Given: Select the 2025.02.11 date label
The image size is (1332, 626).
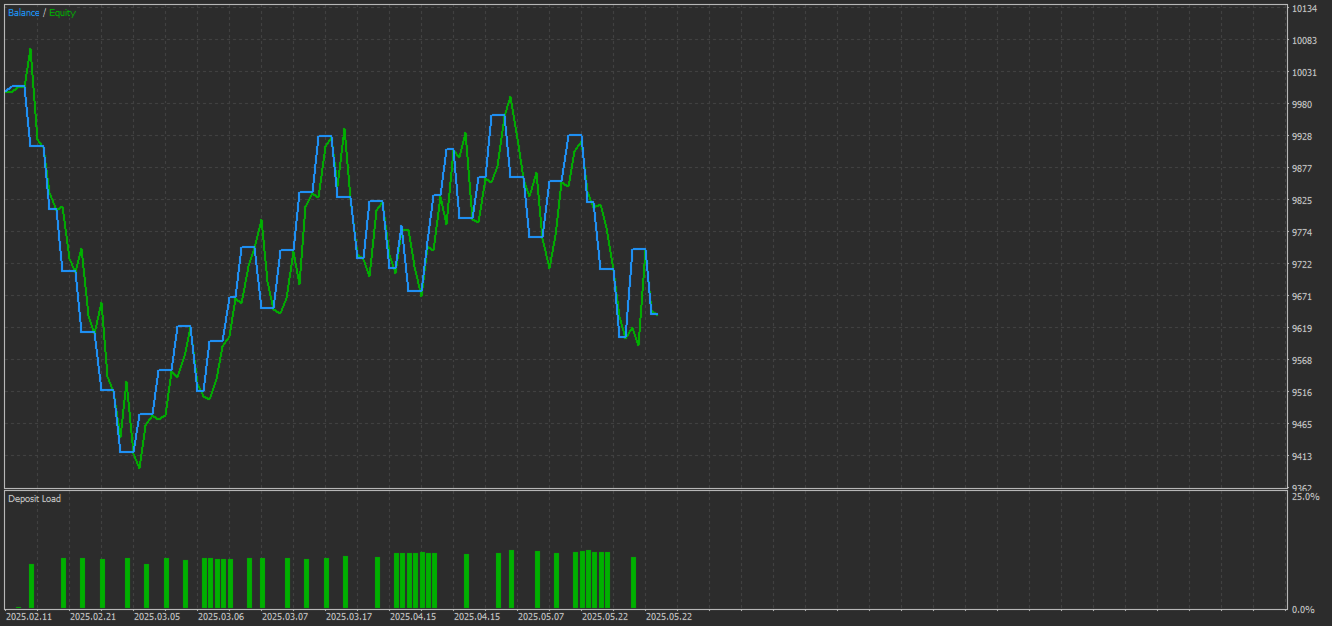Looking at the screenshot, I should (x=28, y=617).
